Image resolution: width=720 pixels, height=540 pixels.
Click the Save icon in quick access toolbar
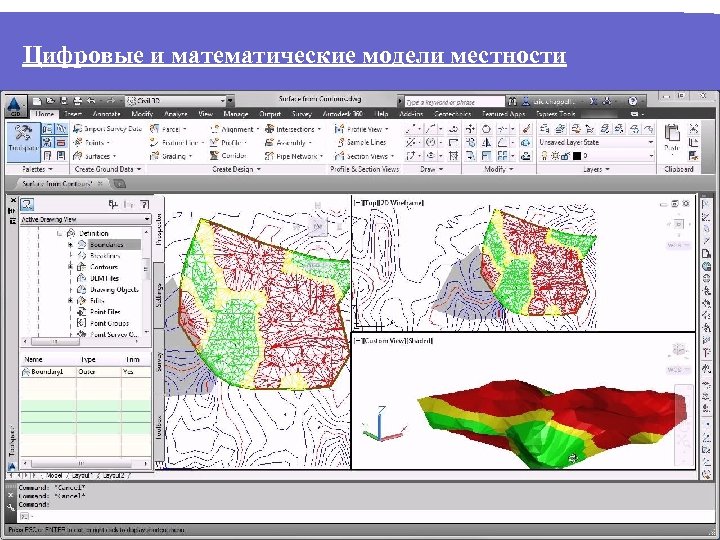64,101
